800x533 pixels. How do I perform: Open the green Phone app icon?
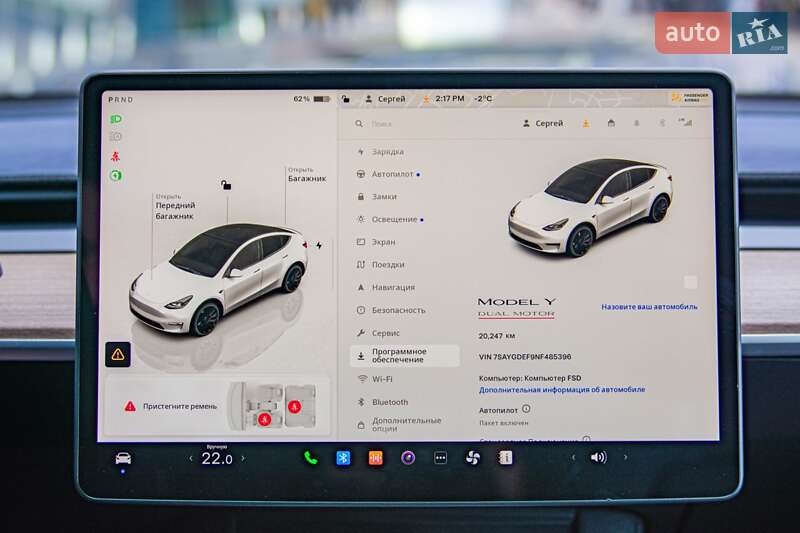(311, 458)
